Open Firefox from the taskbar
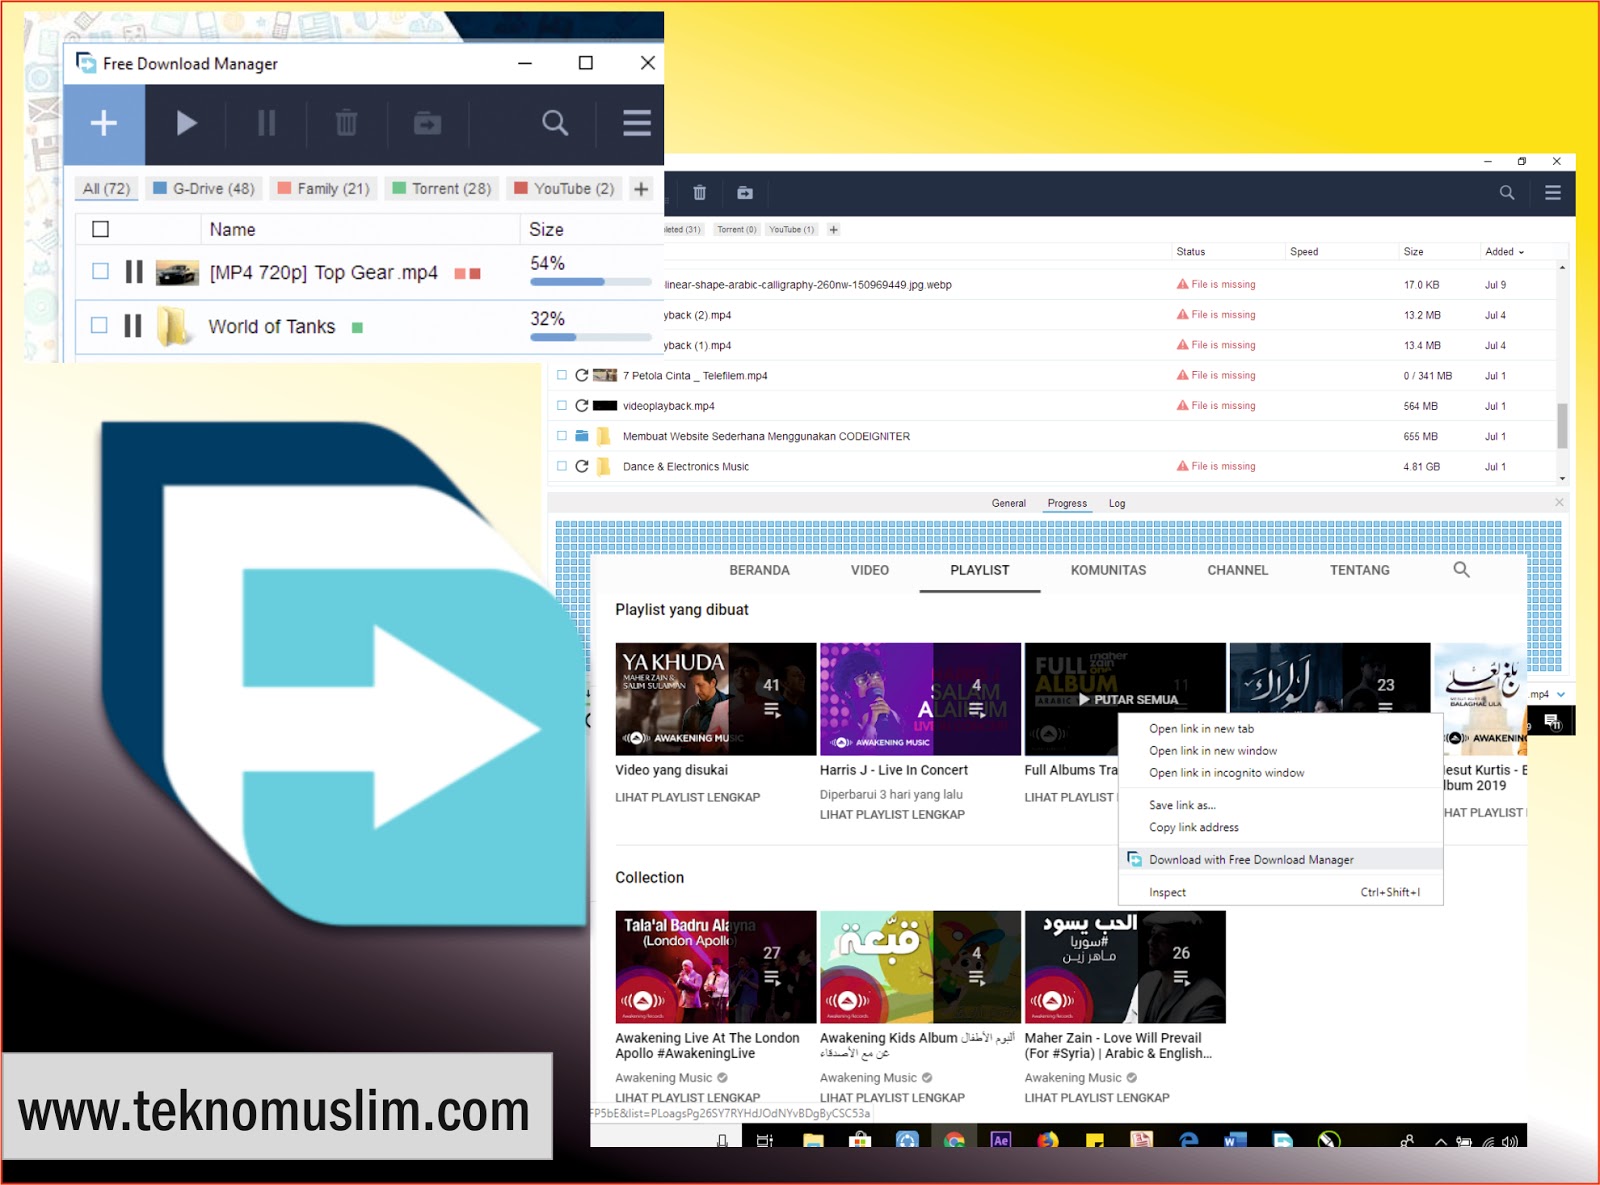Screen dimensions: 1600x1185 click(x=1047, y=1139)
